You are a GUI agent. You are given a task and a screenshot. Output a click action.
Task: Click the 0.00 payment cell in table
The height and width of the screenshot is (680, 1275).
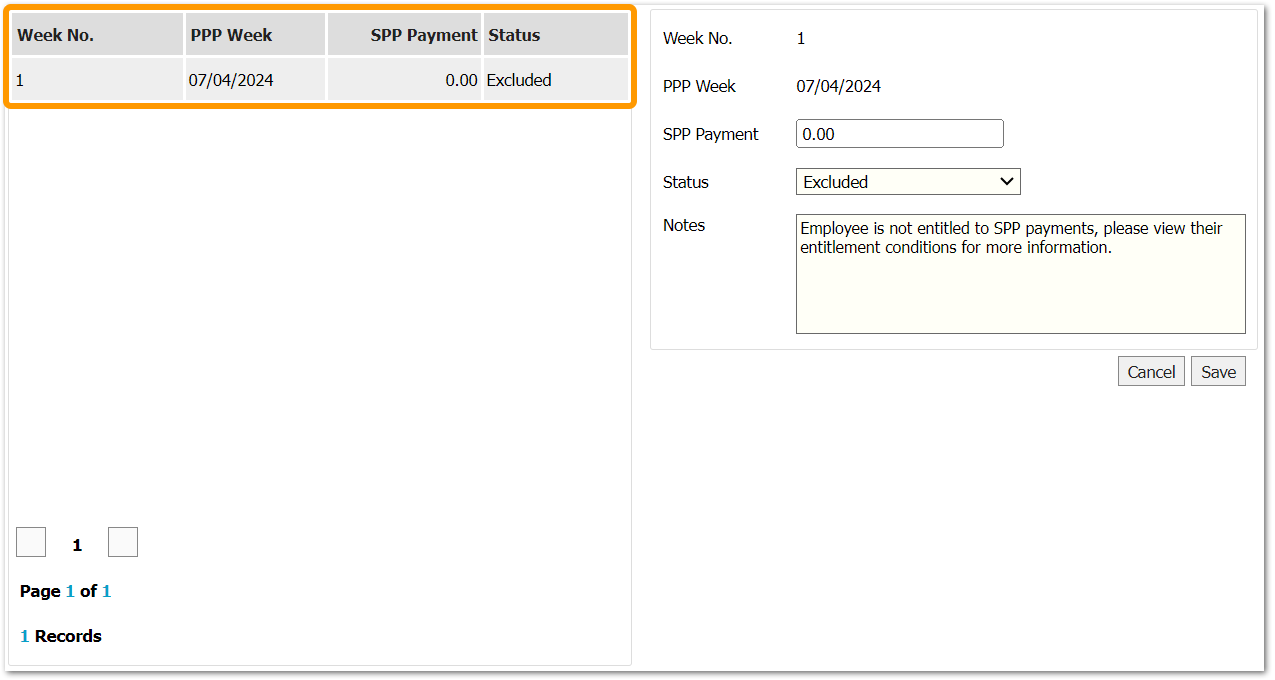(x=461, y=80)
